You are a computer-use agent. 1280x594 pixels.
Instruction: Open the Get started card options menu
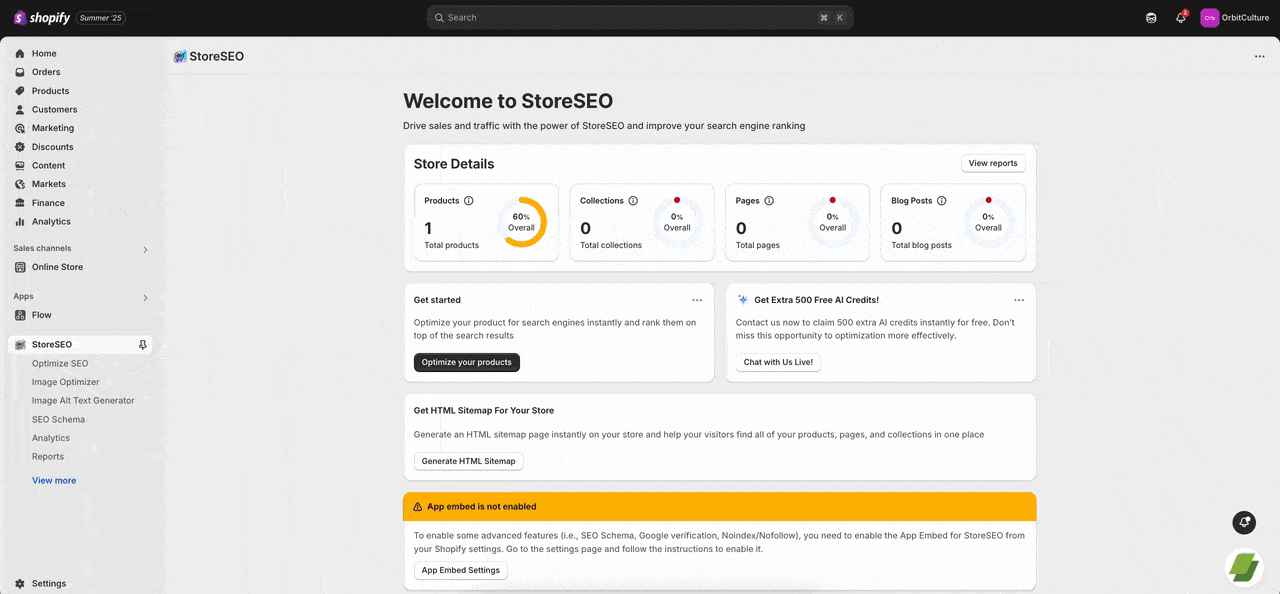[697, 300]
